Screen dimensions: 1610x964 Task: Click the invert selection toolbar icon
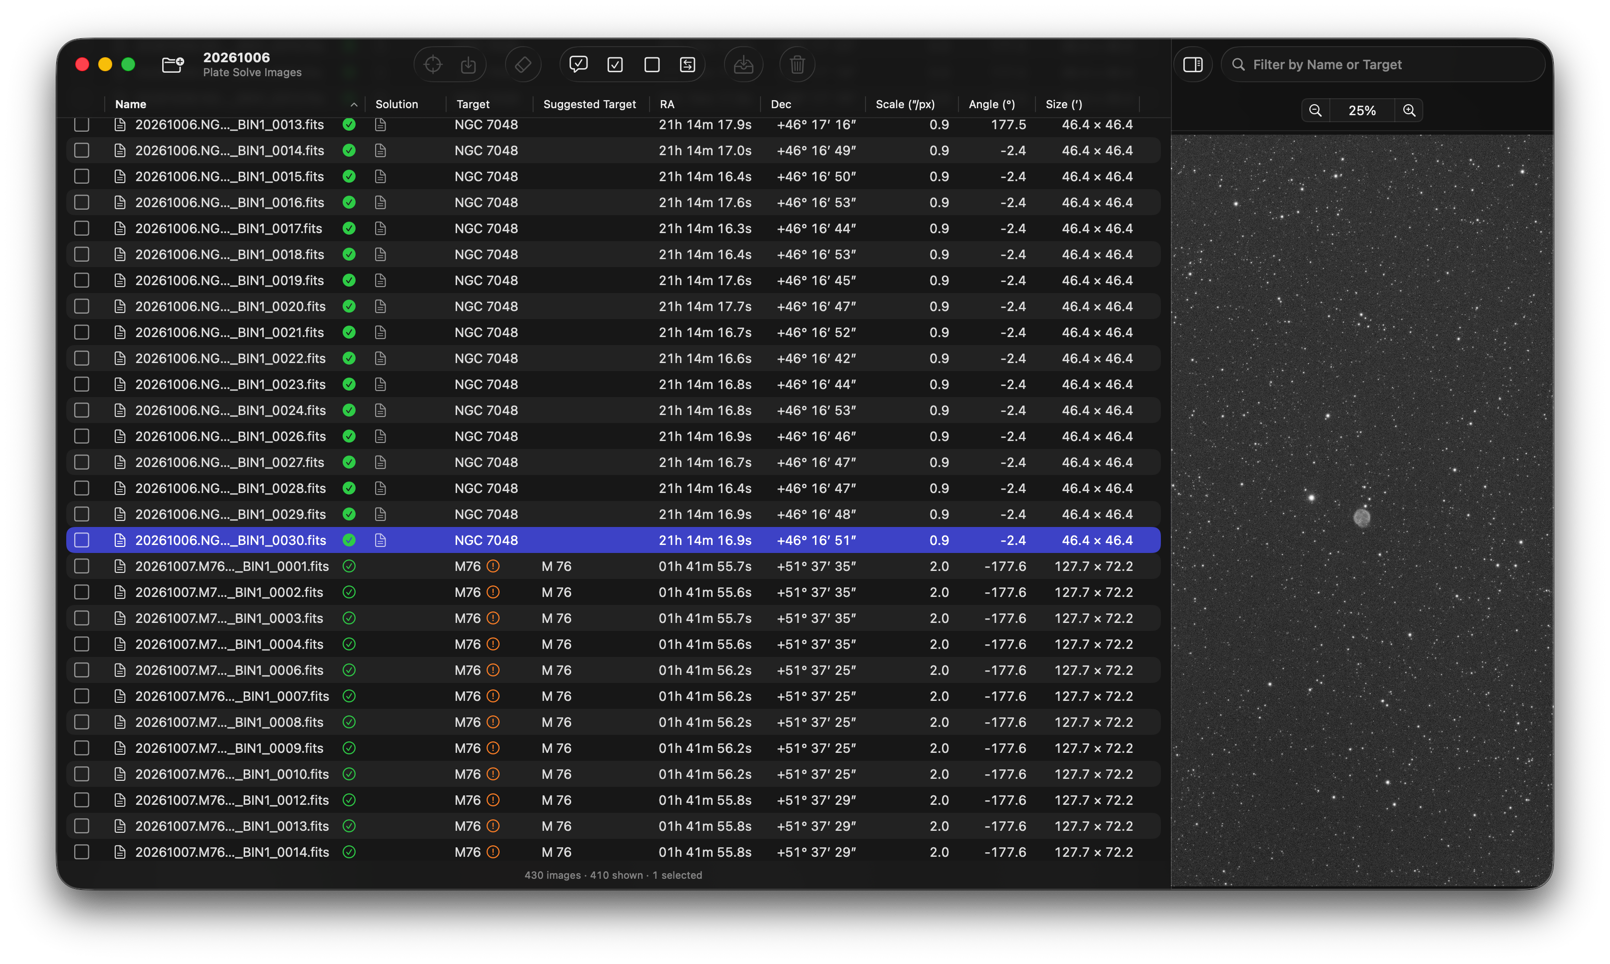[x=688, y=65]
